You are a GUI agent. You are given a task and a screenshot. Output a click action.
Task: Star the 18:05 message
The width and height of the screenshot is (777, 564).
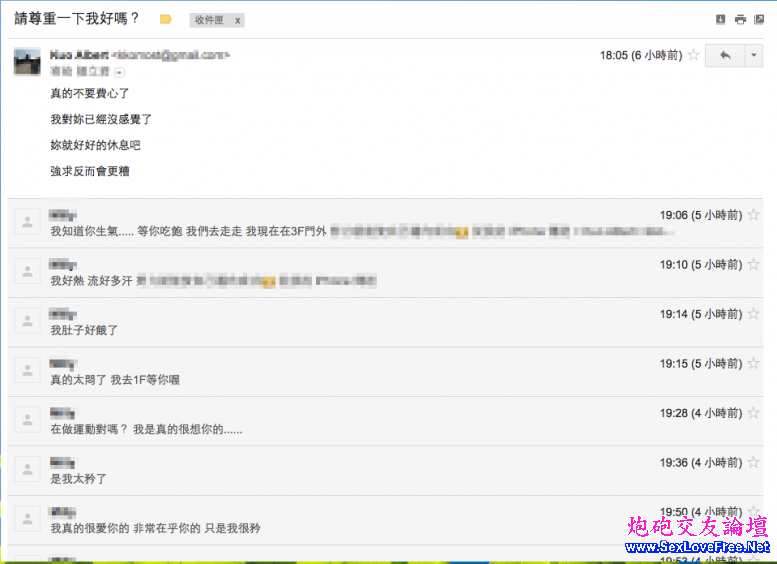click(x=693, y=55)
